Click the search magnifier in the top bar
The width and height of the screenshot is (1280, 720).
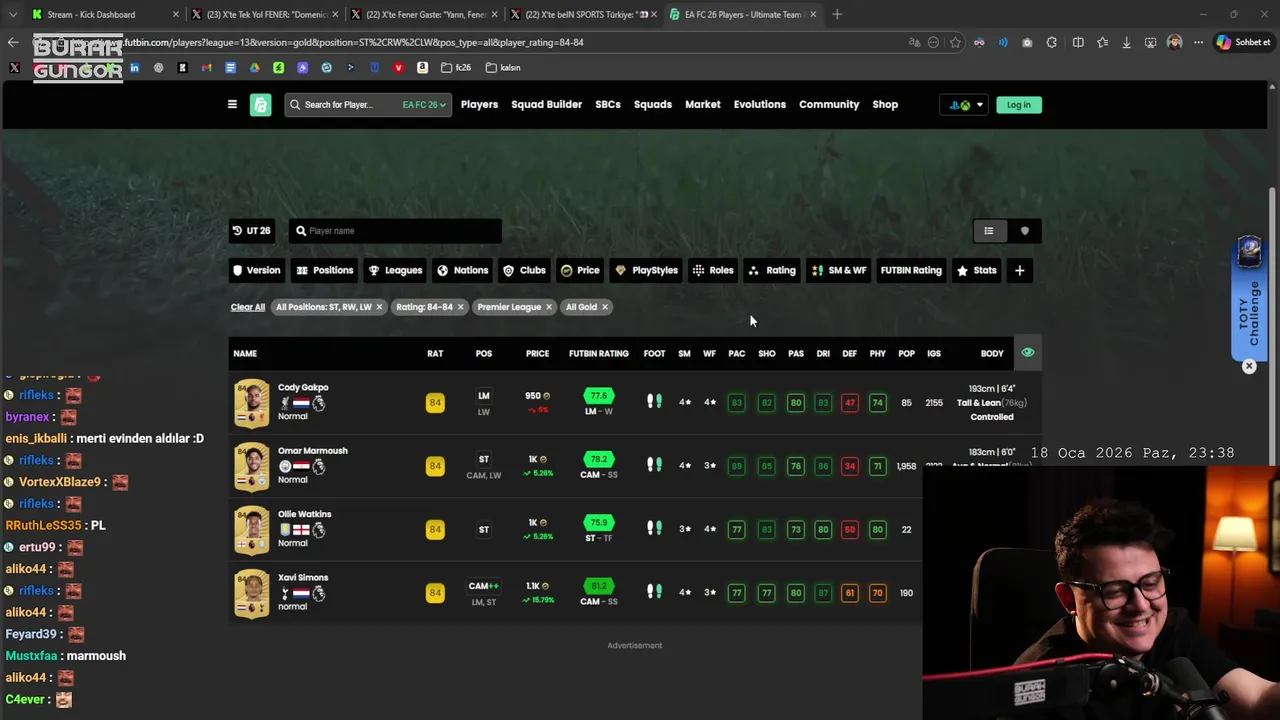point(295,104)
